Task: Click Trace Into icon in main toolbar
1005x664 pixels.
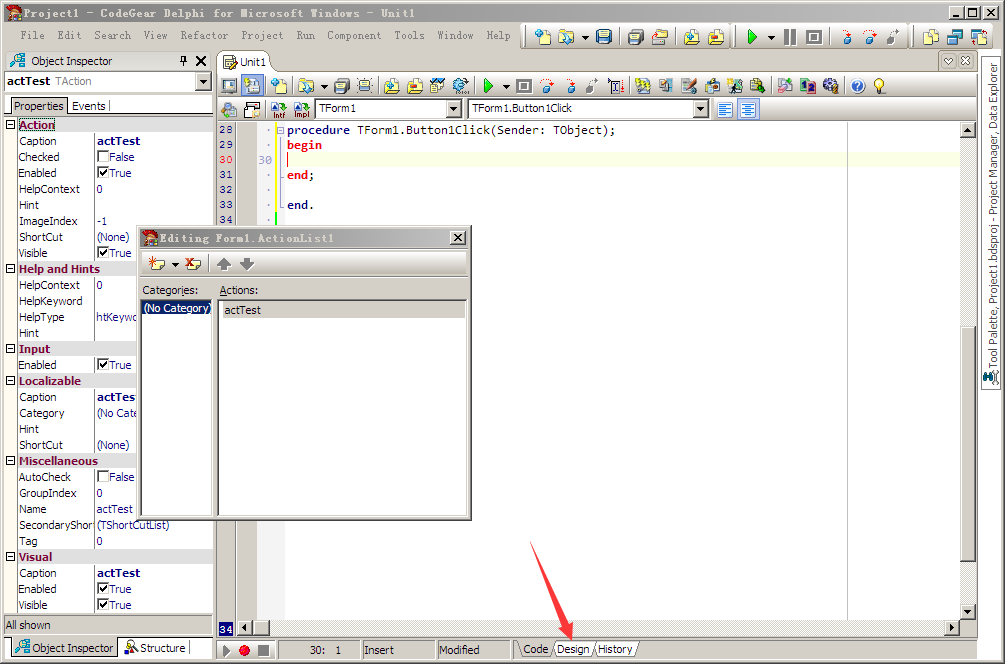Action: coord(847,37)
